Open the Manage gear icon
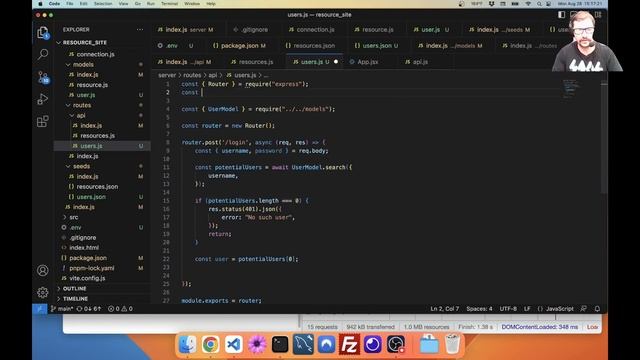 pyautogui.click(x=42, y=292)
